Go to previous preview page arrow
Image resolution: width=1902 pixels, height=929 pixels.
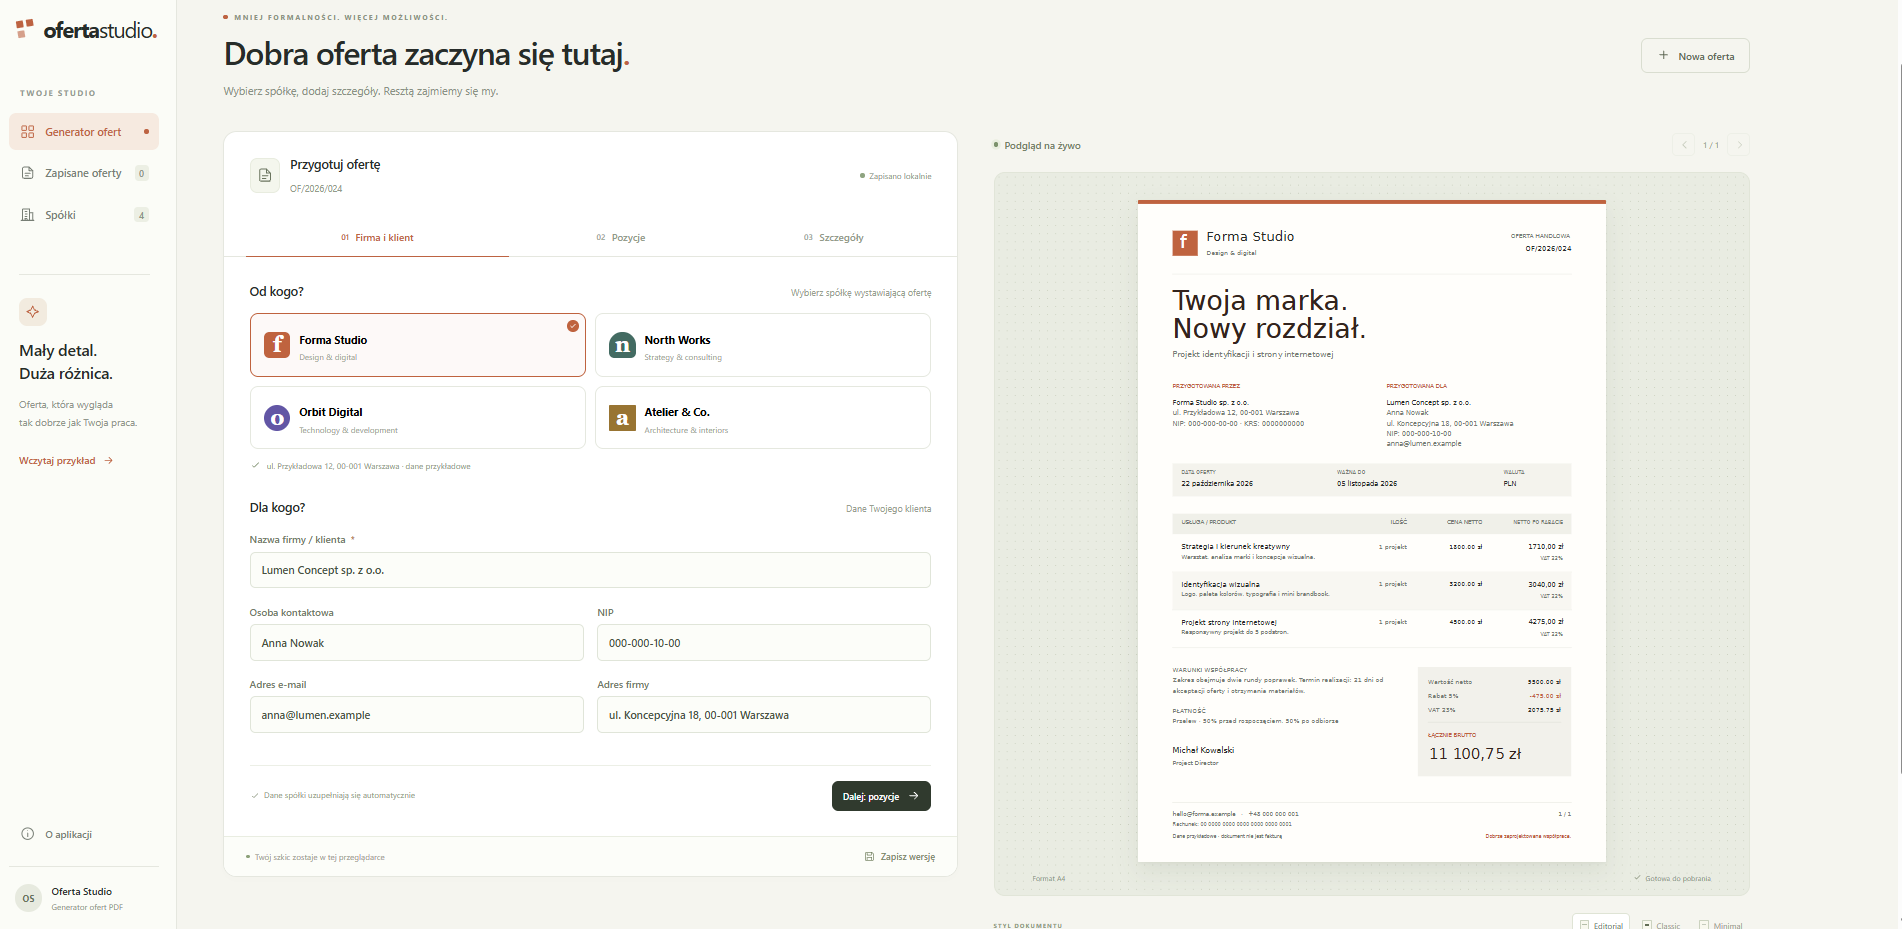point(1684,145)
